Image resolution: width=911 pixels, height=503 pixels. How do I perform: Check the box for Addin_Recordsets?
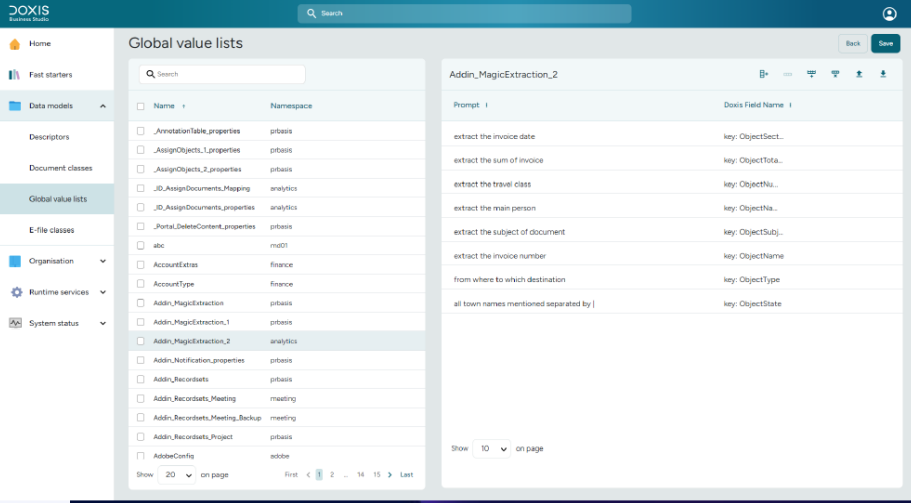point(141,379)
